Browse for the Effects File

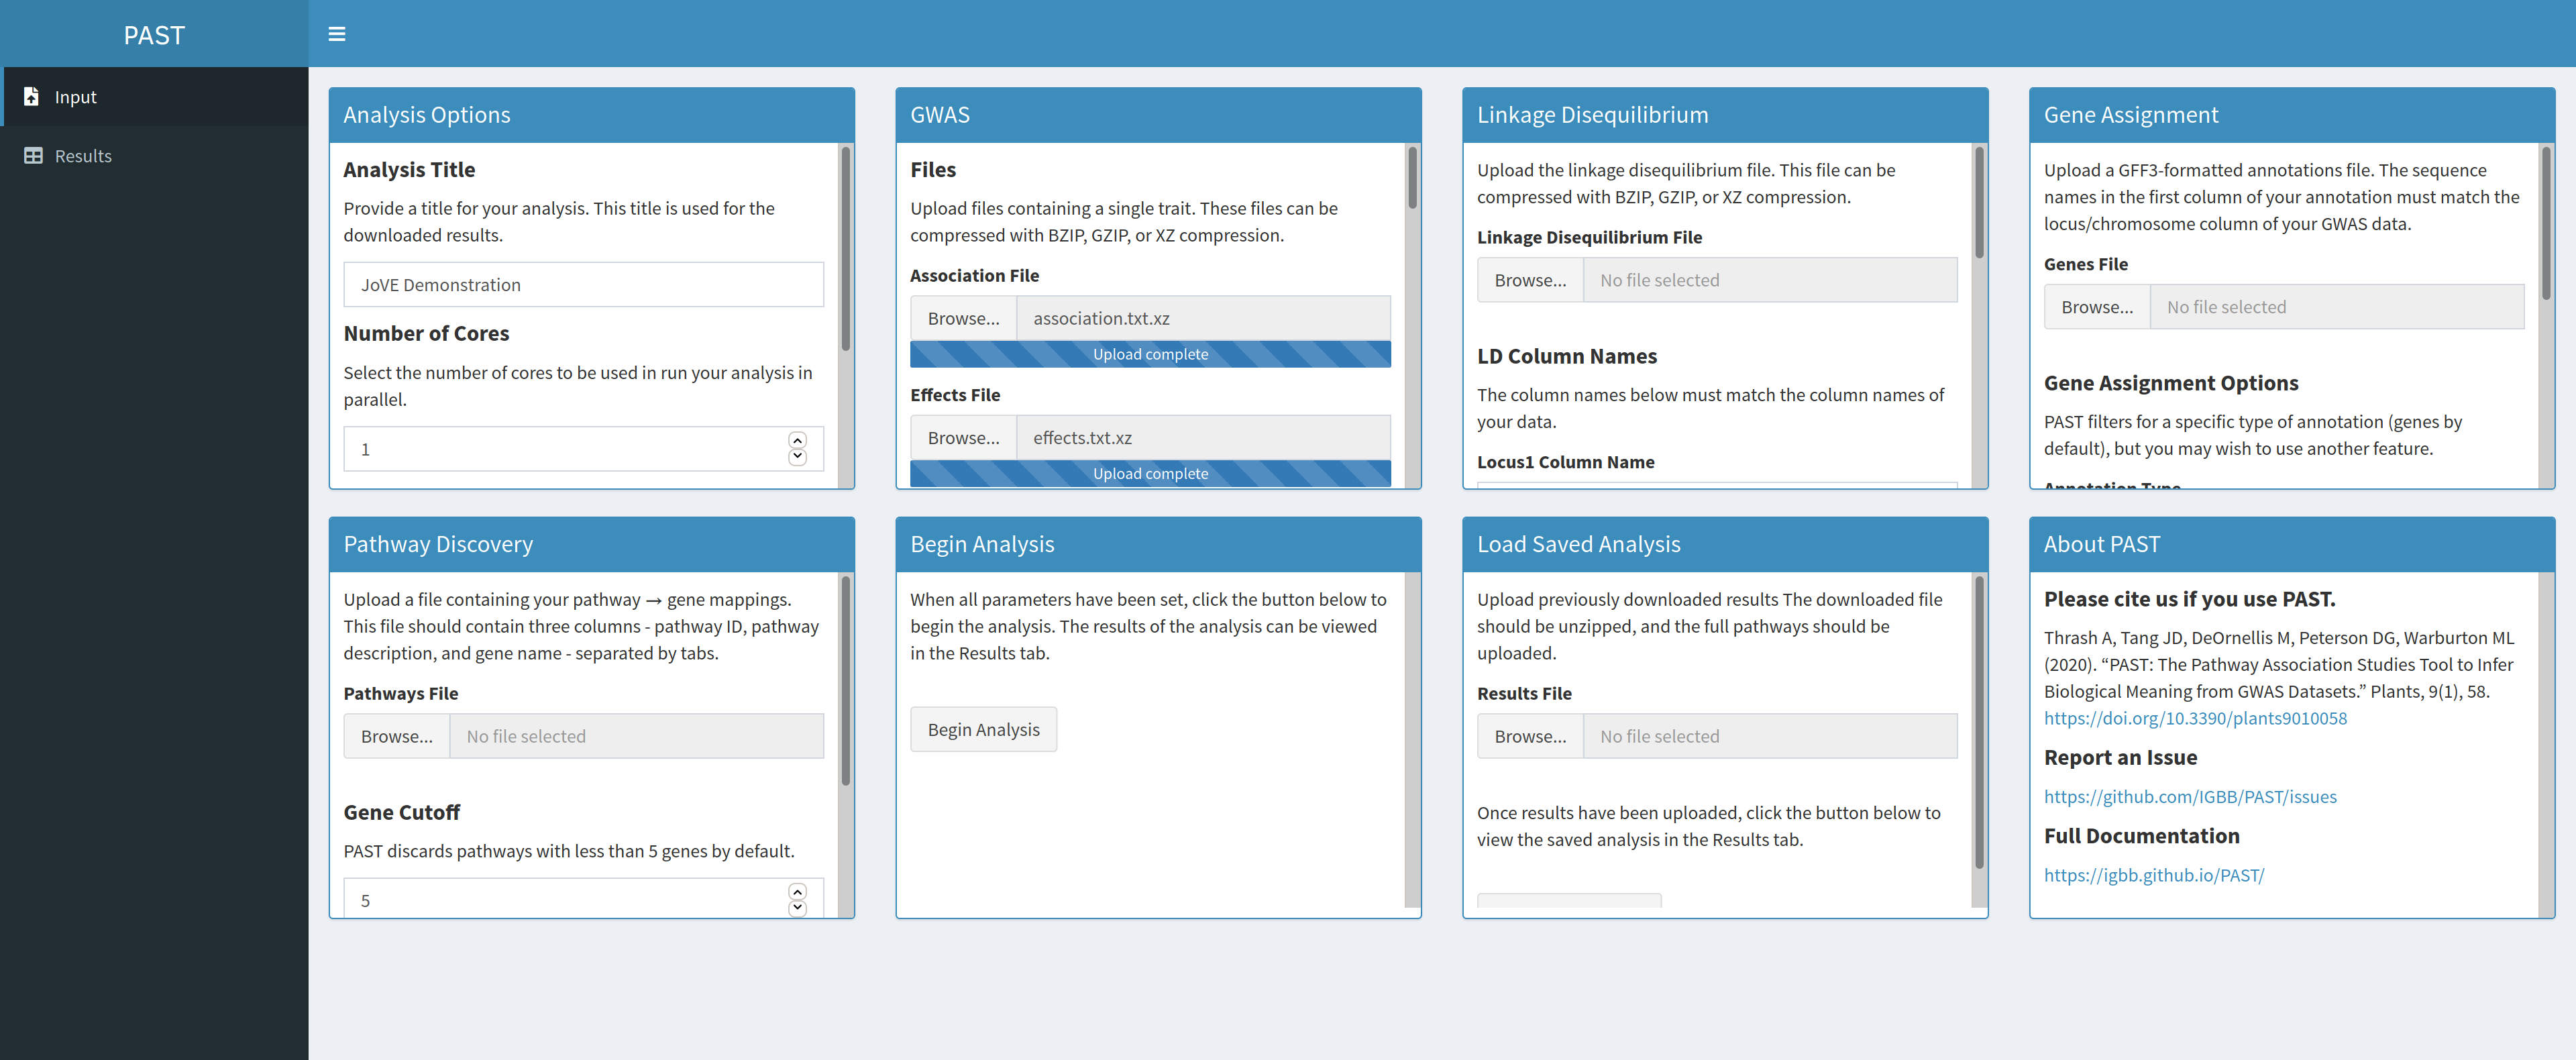pos(963,438)
